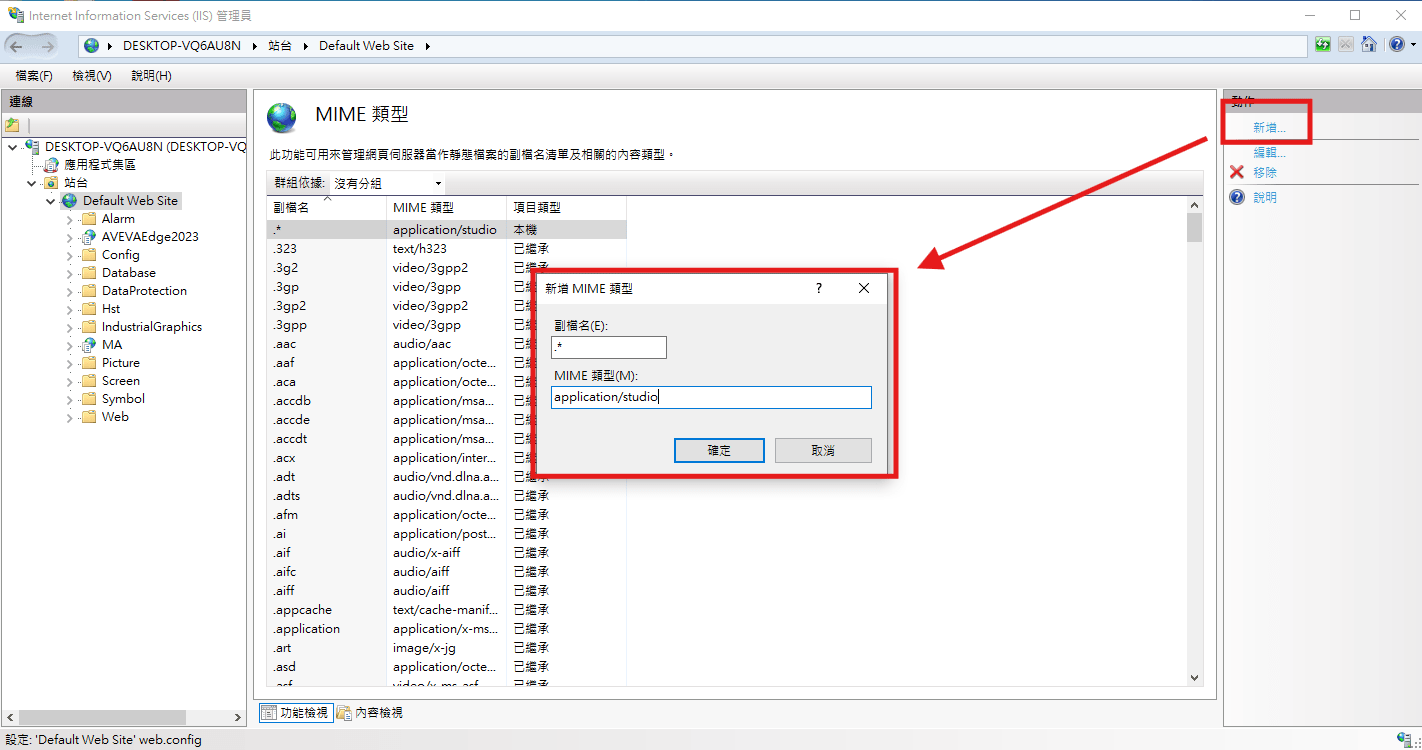The width and height of the screenshot is (1422, 750).
Task: Open the 檔案(F) File menu
Action: pos(34,76)
